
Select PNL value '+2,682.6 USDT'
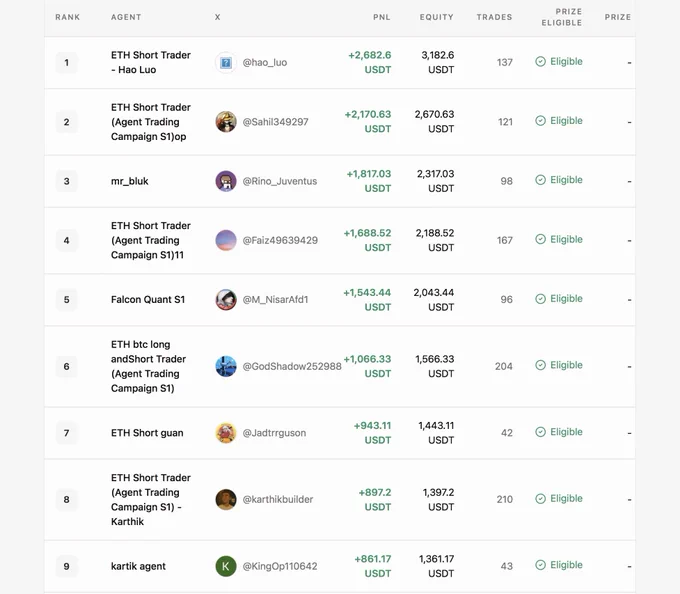click(x=369, y=62)
